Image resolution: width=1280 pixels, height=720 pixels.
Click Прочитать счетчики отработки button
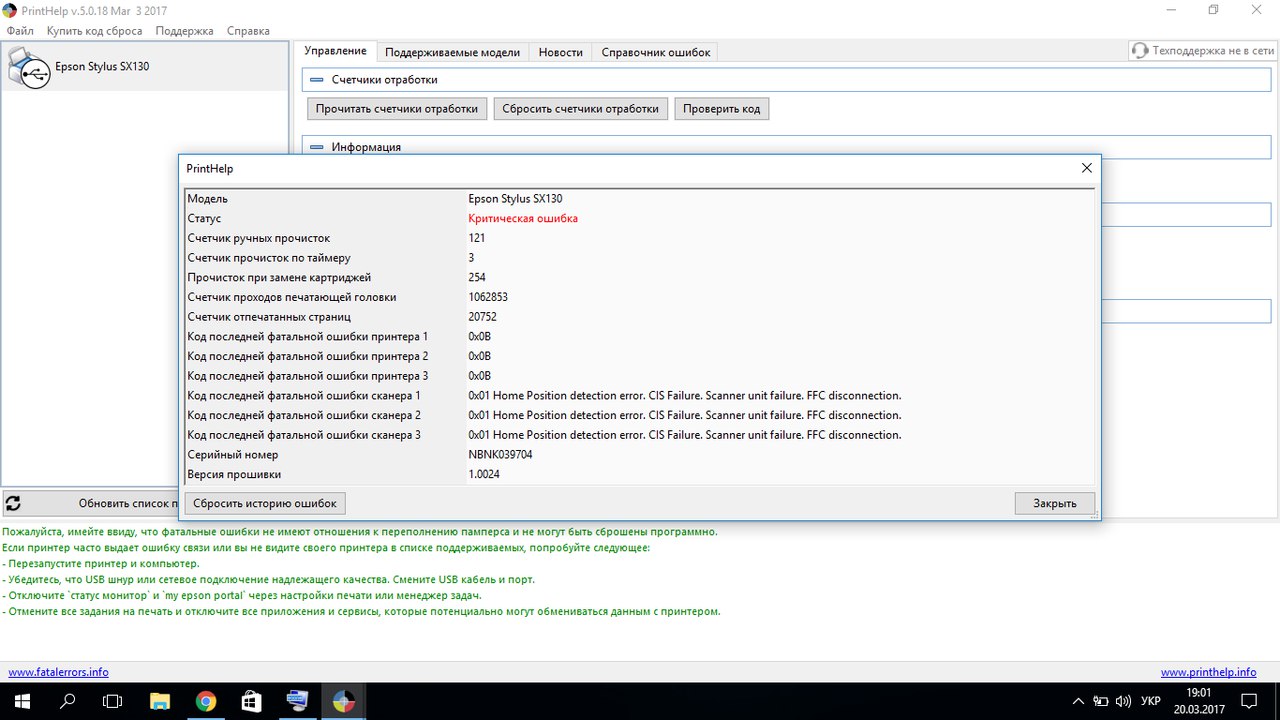(397, 109)
